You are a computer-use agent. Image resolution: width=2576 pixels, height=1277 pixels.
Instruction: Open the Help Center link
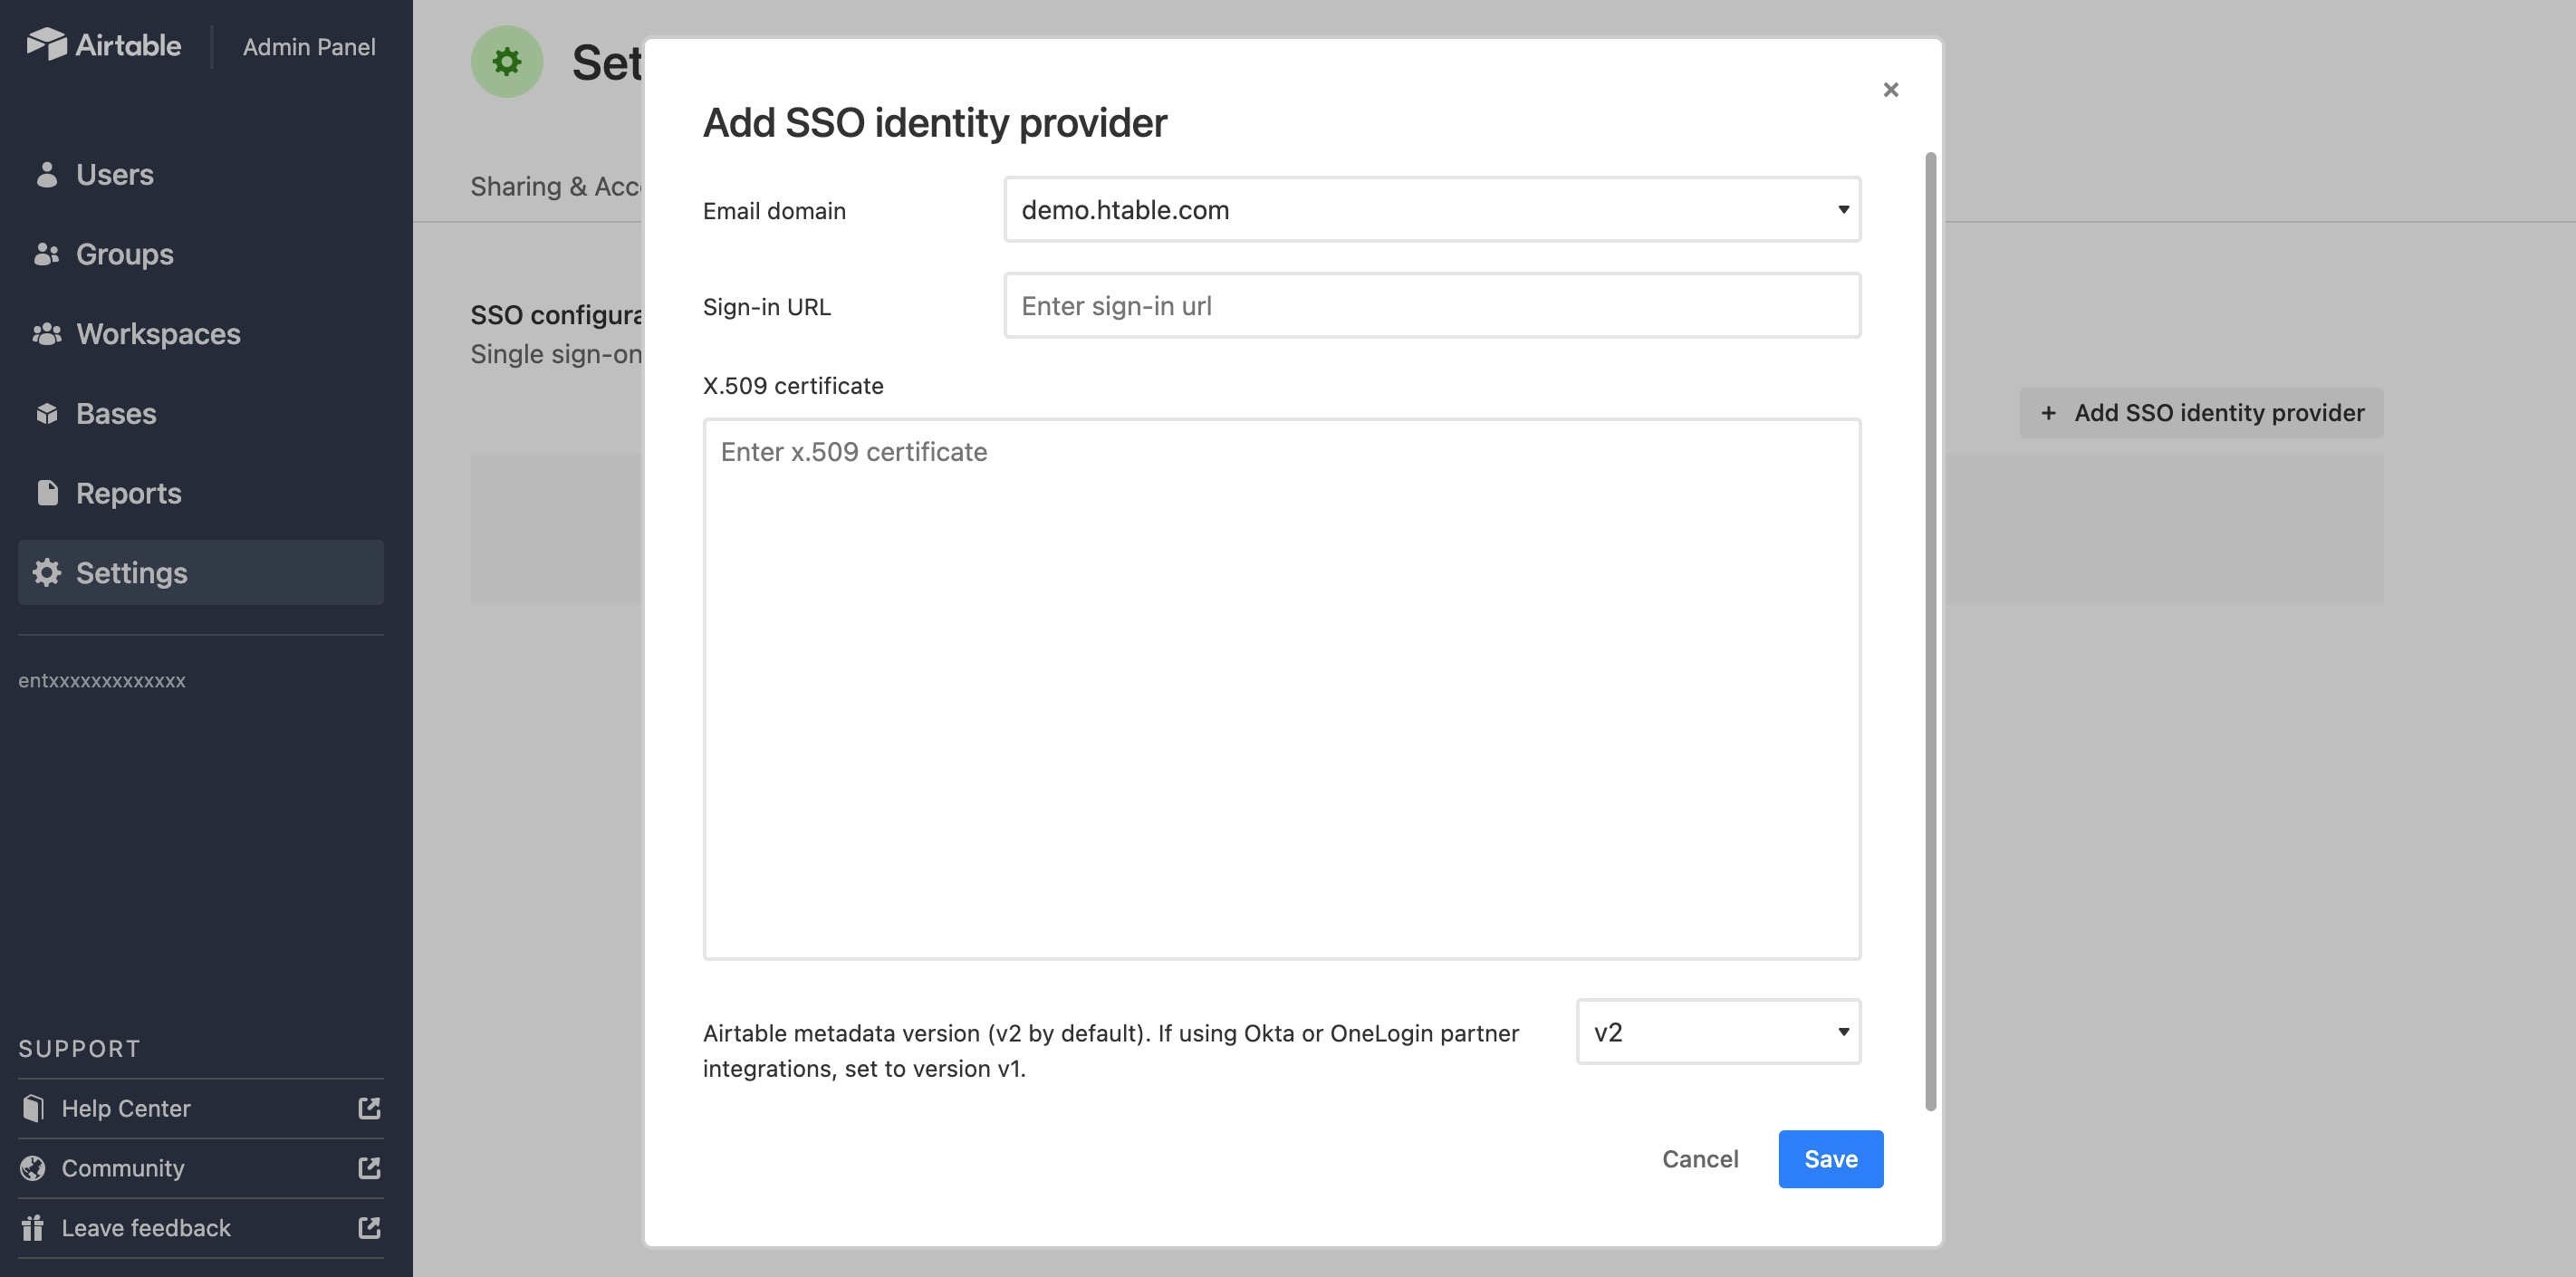pyautogui.click(x=200, y=1108)
